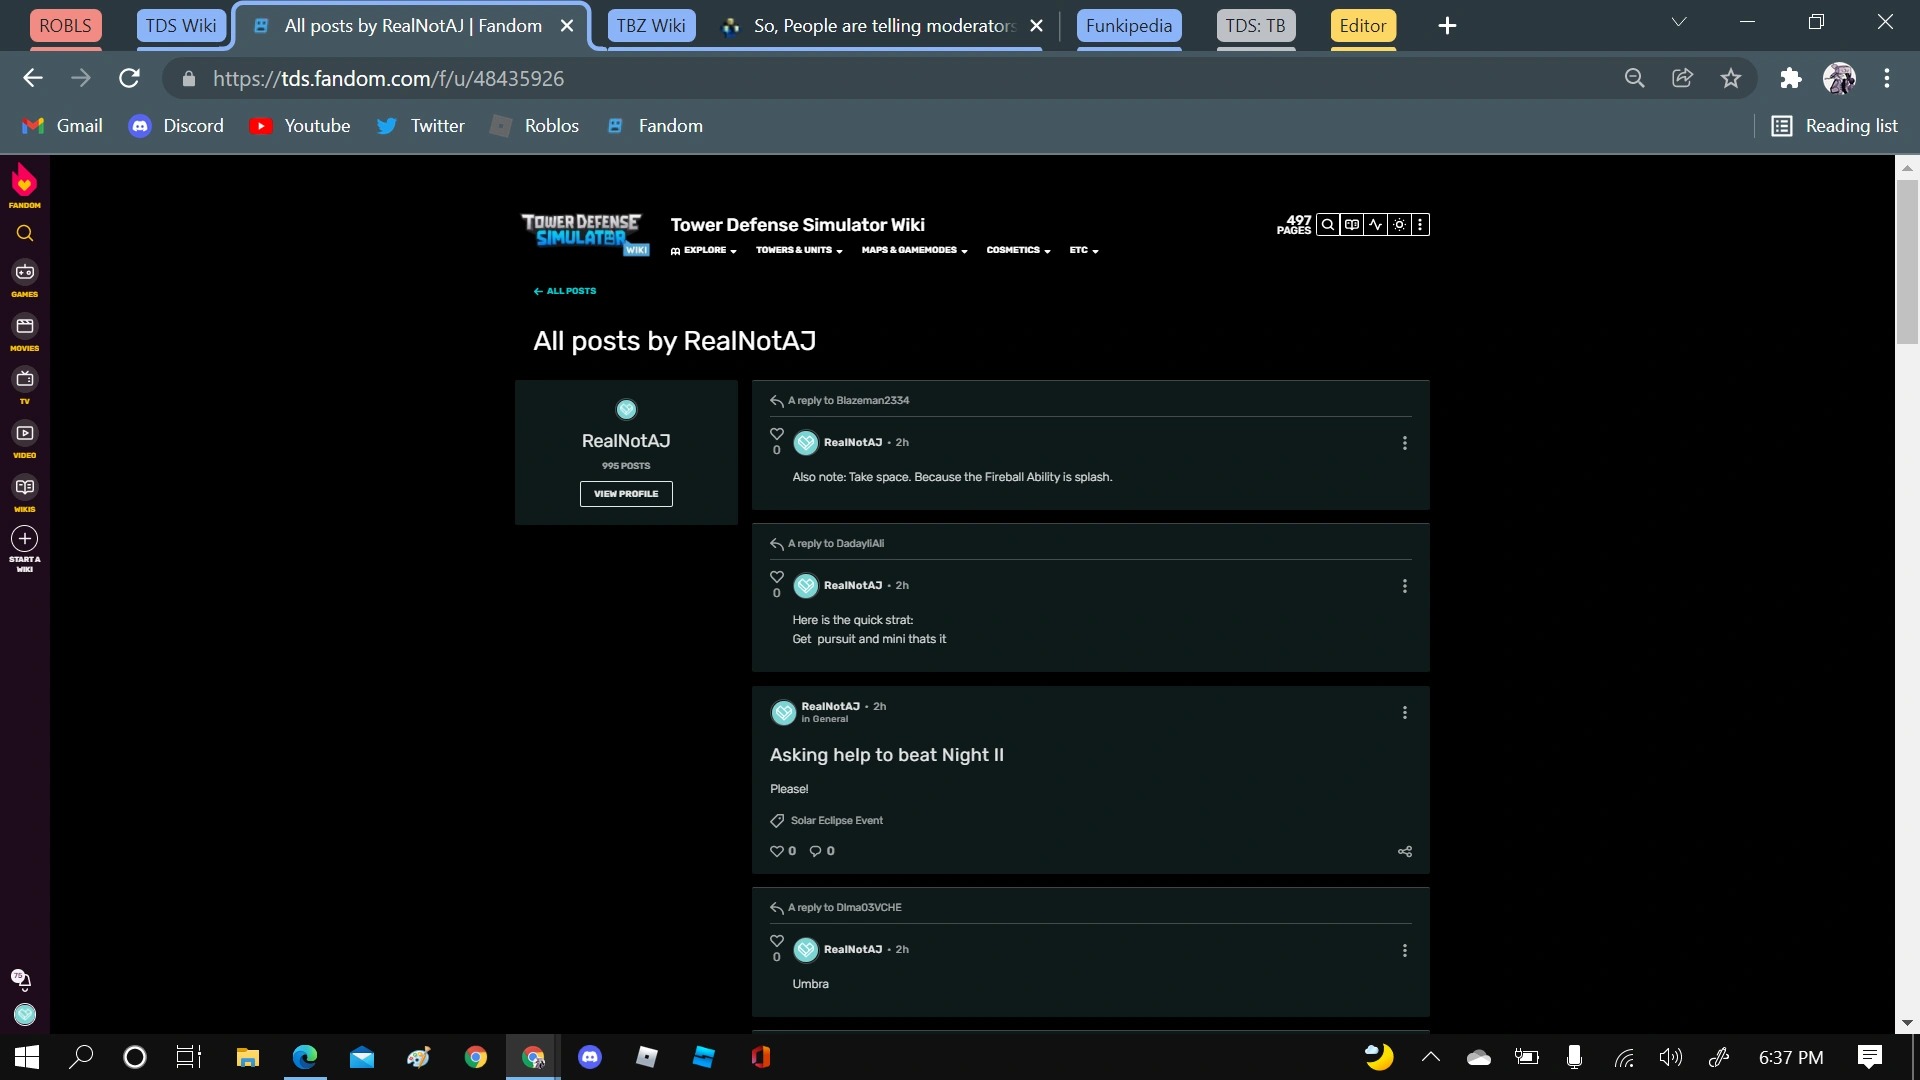Click the View Profile button
The image size is (1920, 1080).
626,494
